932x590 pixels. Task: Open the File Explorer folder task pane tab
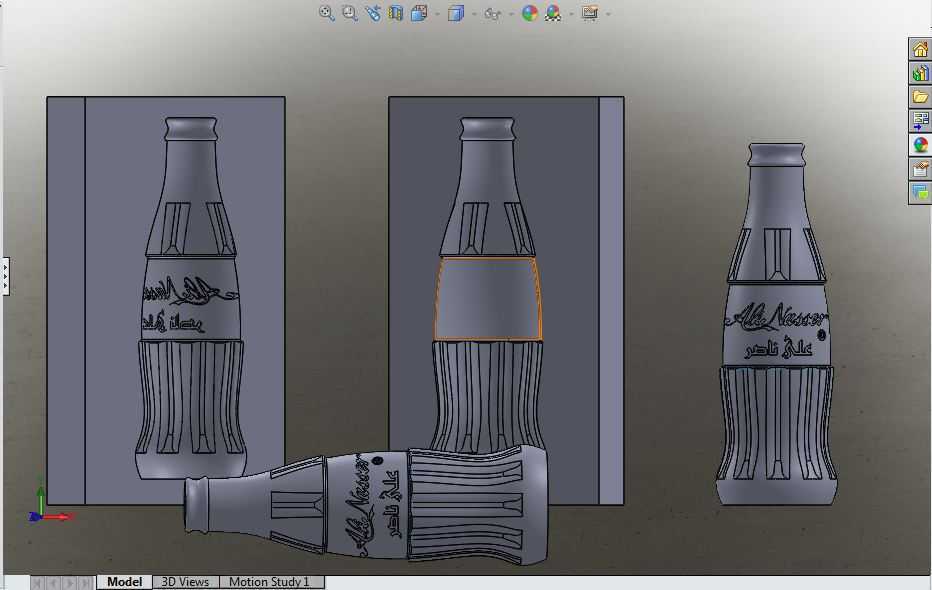click(x=920, y=96)
